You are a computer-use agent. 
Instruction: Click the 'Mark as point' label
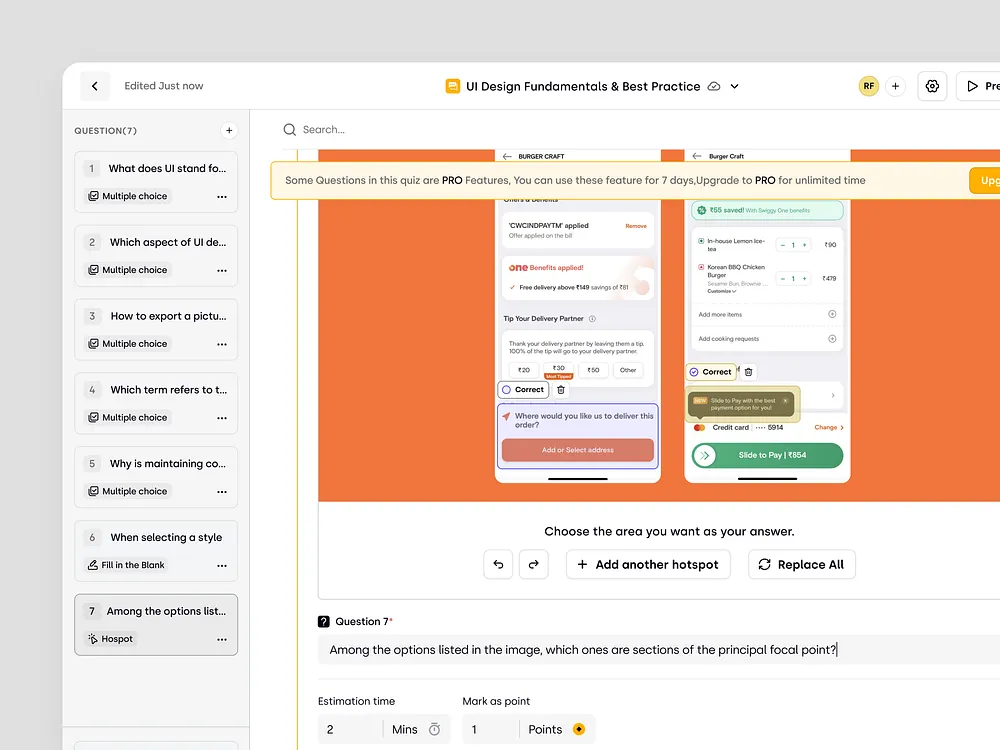(496, 701)
